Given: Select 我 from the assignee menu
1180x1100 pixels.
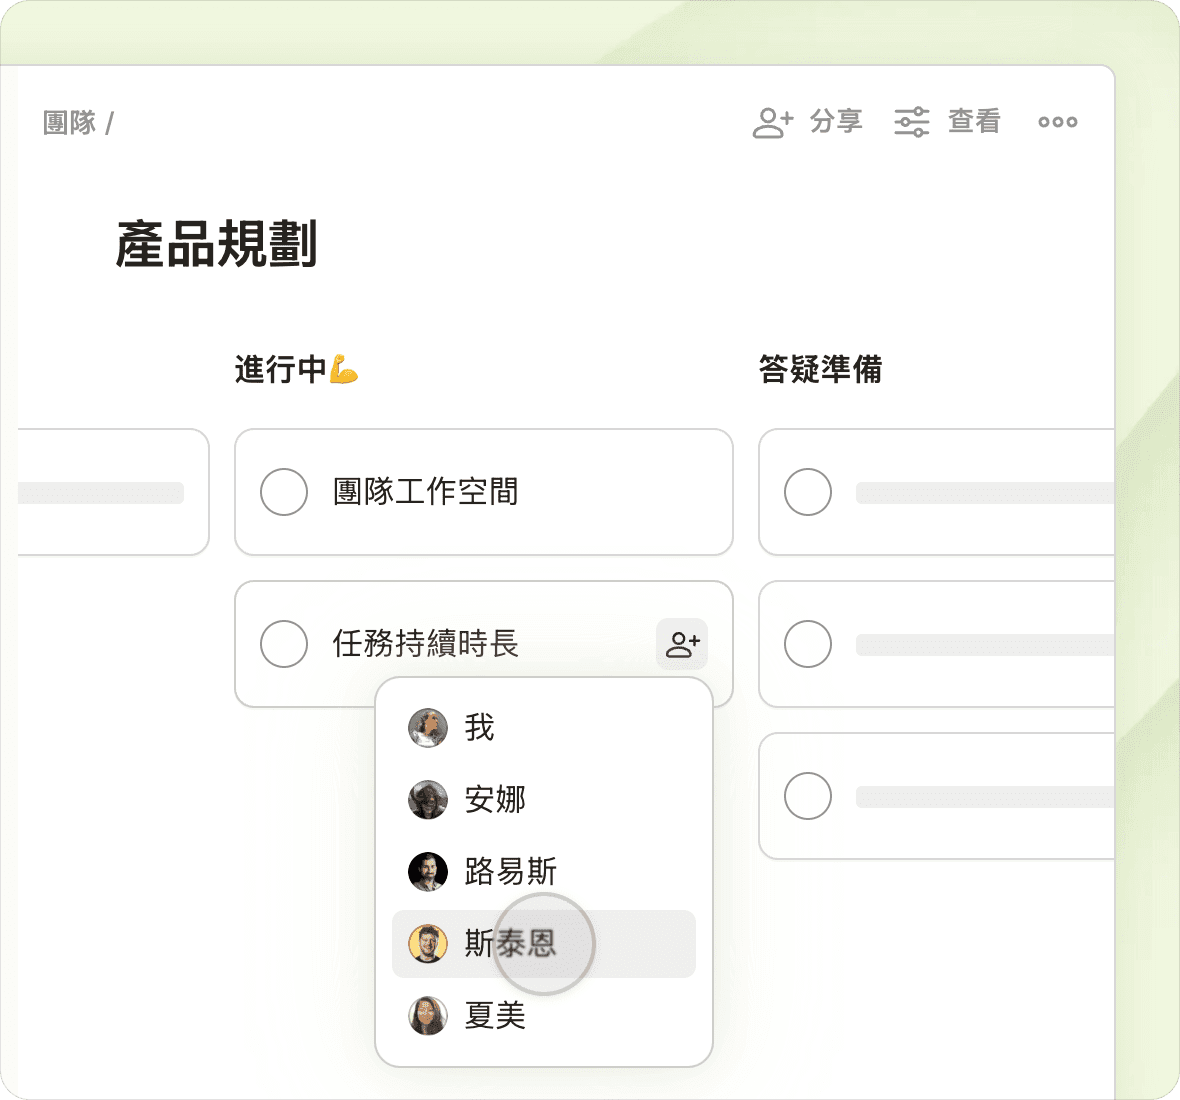Looking at the screenshot, I should click(x=480, y=728).
